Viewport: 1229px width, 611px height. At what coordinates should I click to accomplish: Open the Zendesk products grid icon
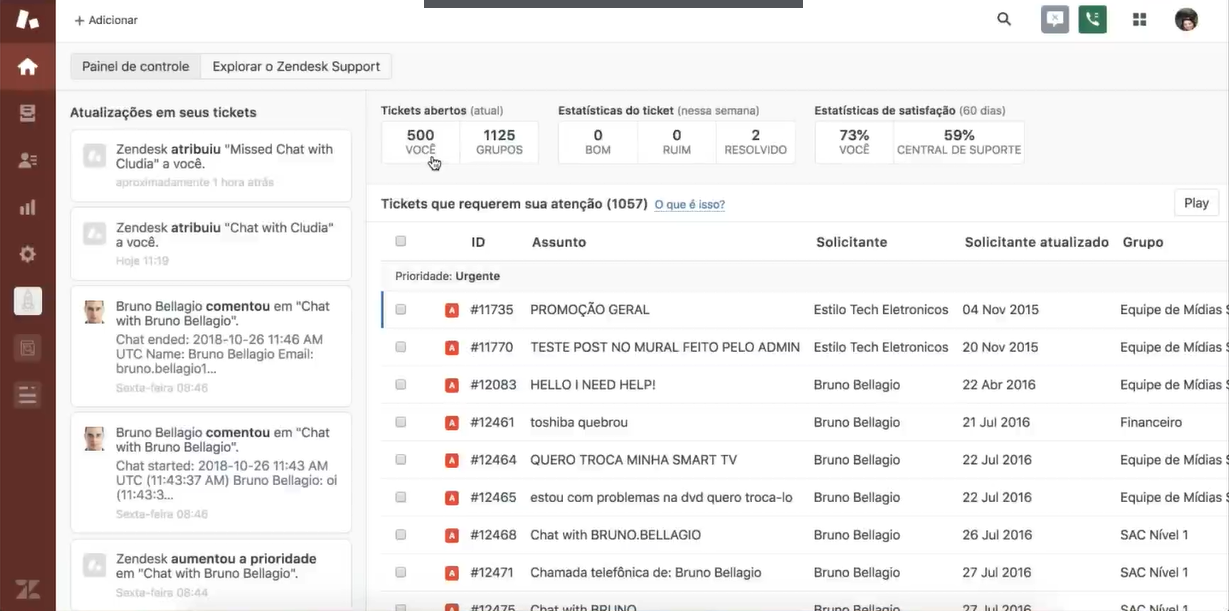(x=1139, y=19)
